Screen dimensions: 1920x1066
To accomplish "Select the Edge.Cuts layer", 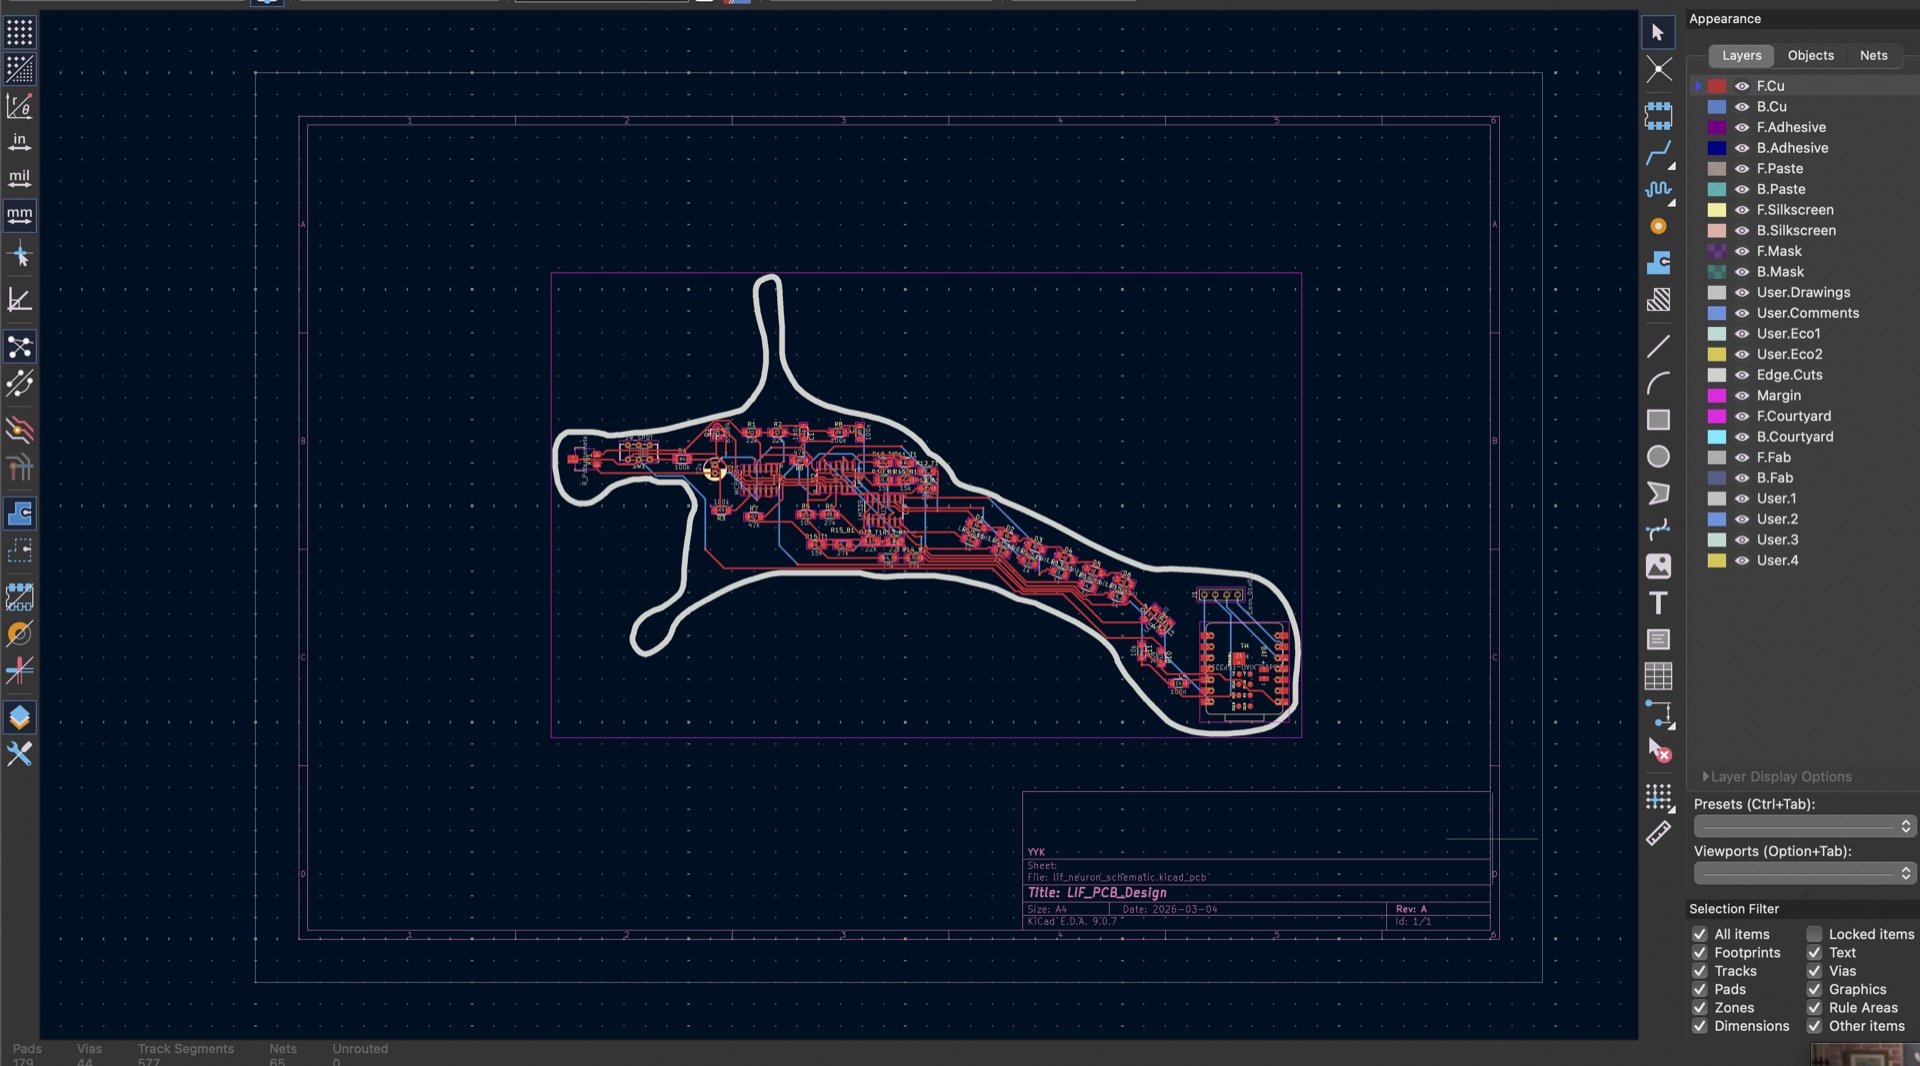I will [1790, 375].
